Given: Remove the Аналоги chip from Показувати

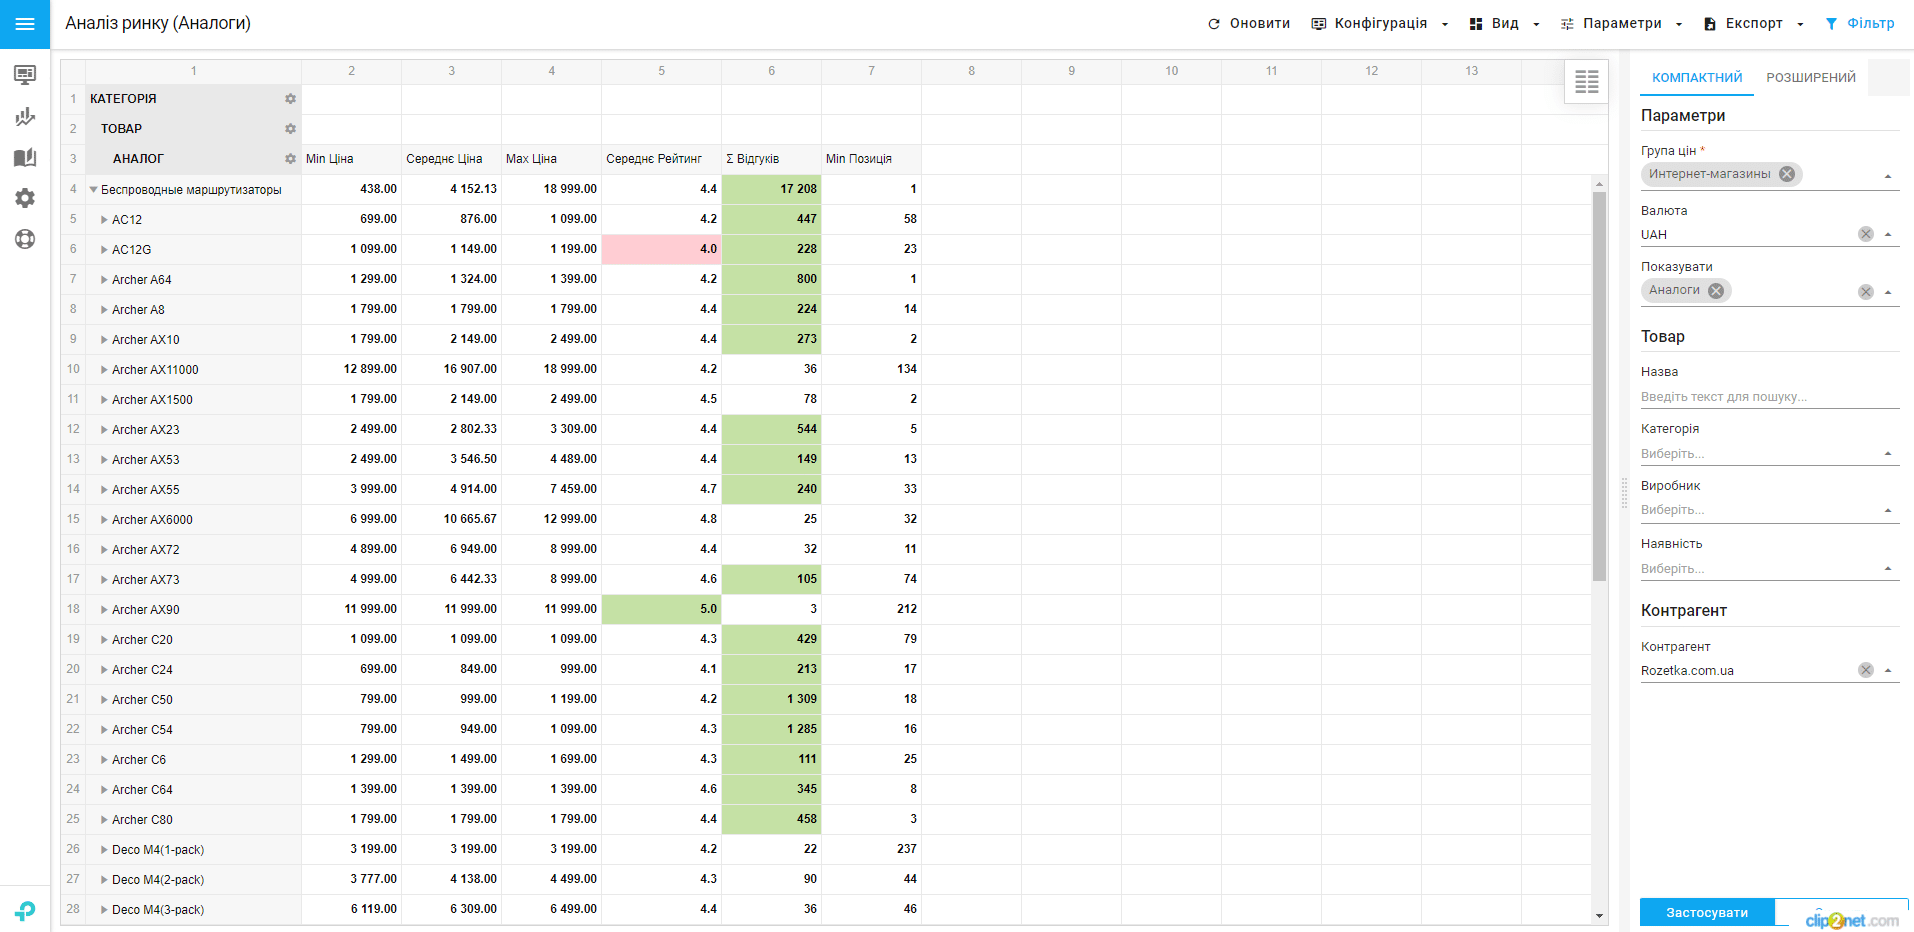Looking at the screenshot, I should [x=1716, y=291].
